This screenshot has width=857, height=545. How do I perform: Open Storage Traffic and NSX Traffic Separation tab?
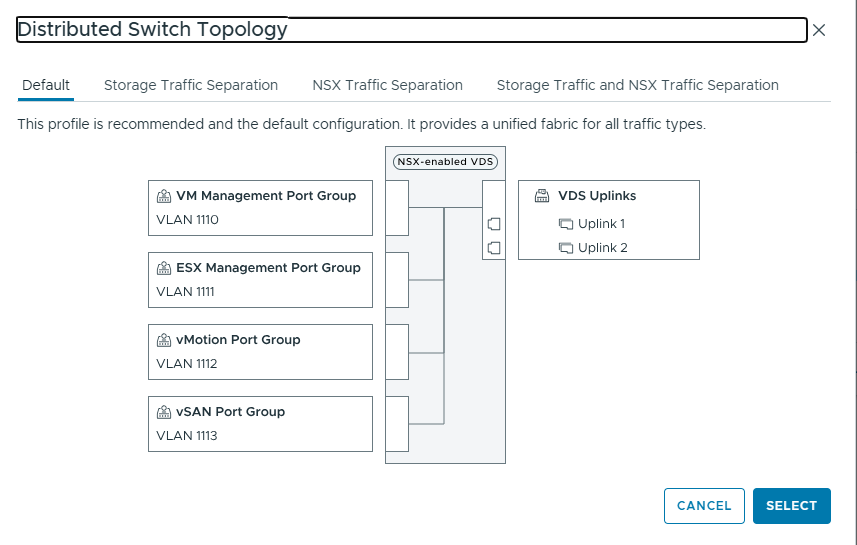pyautogui.click(x=637, y=85)
